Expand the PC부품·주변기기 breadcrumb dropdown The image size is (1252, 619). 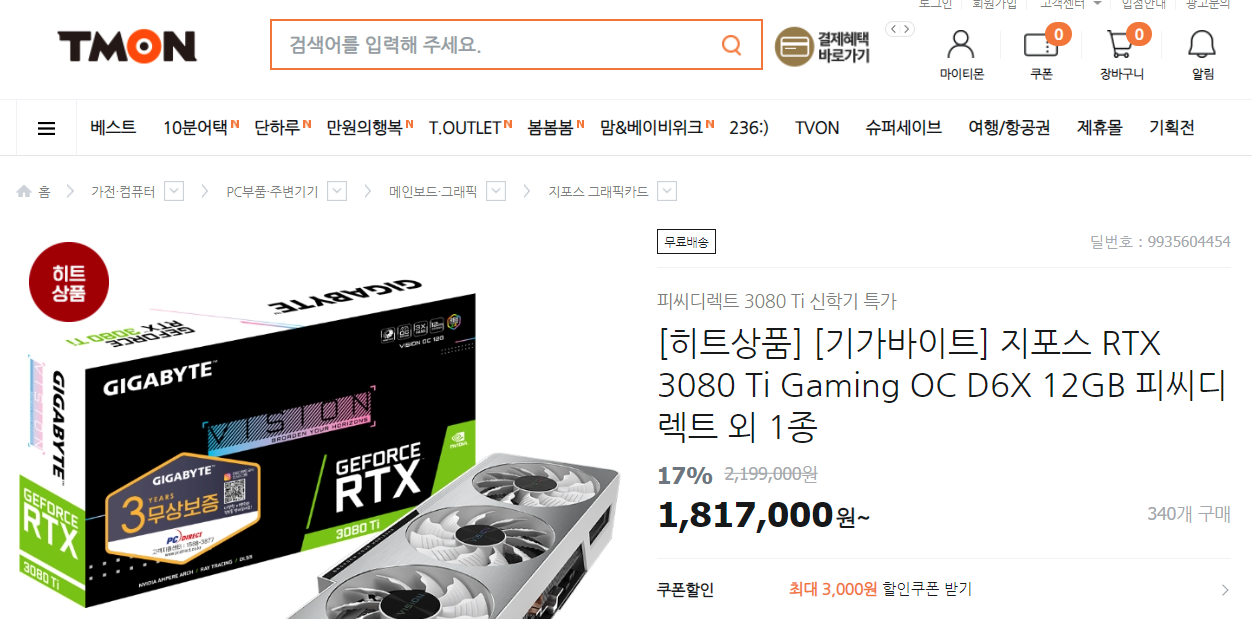(x=337, y=191)
